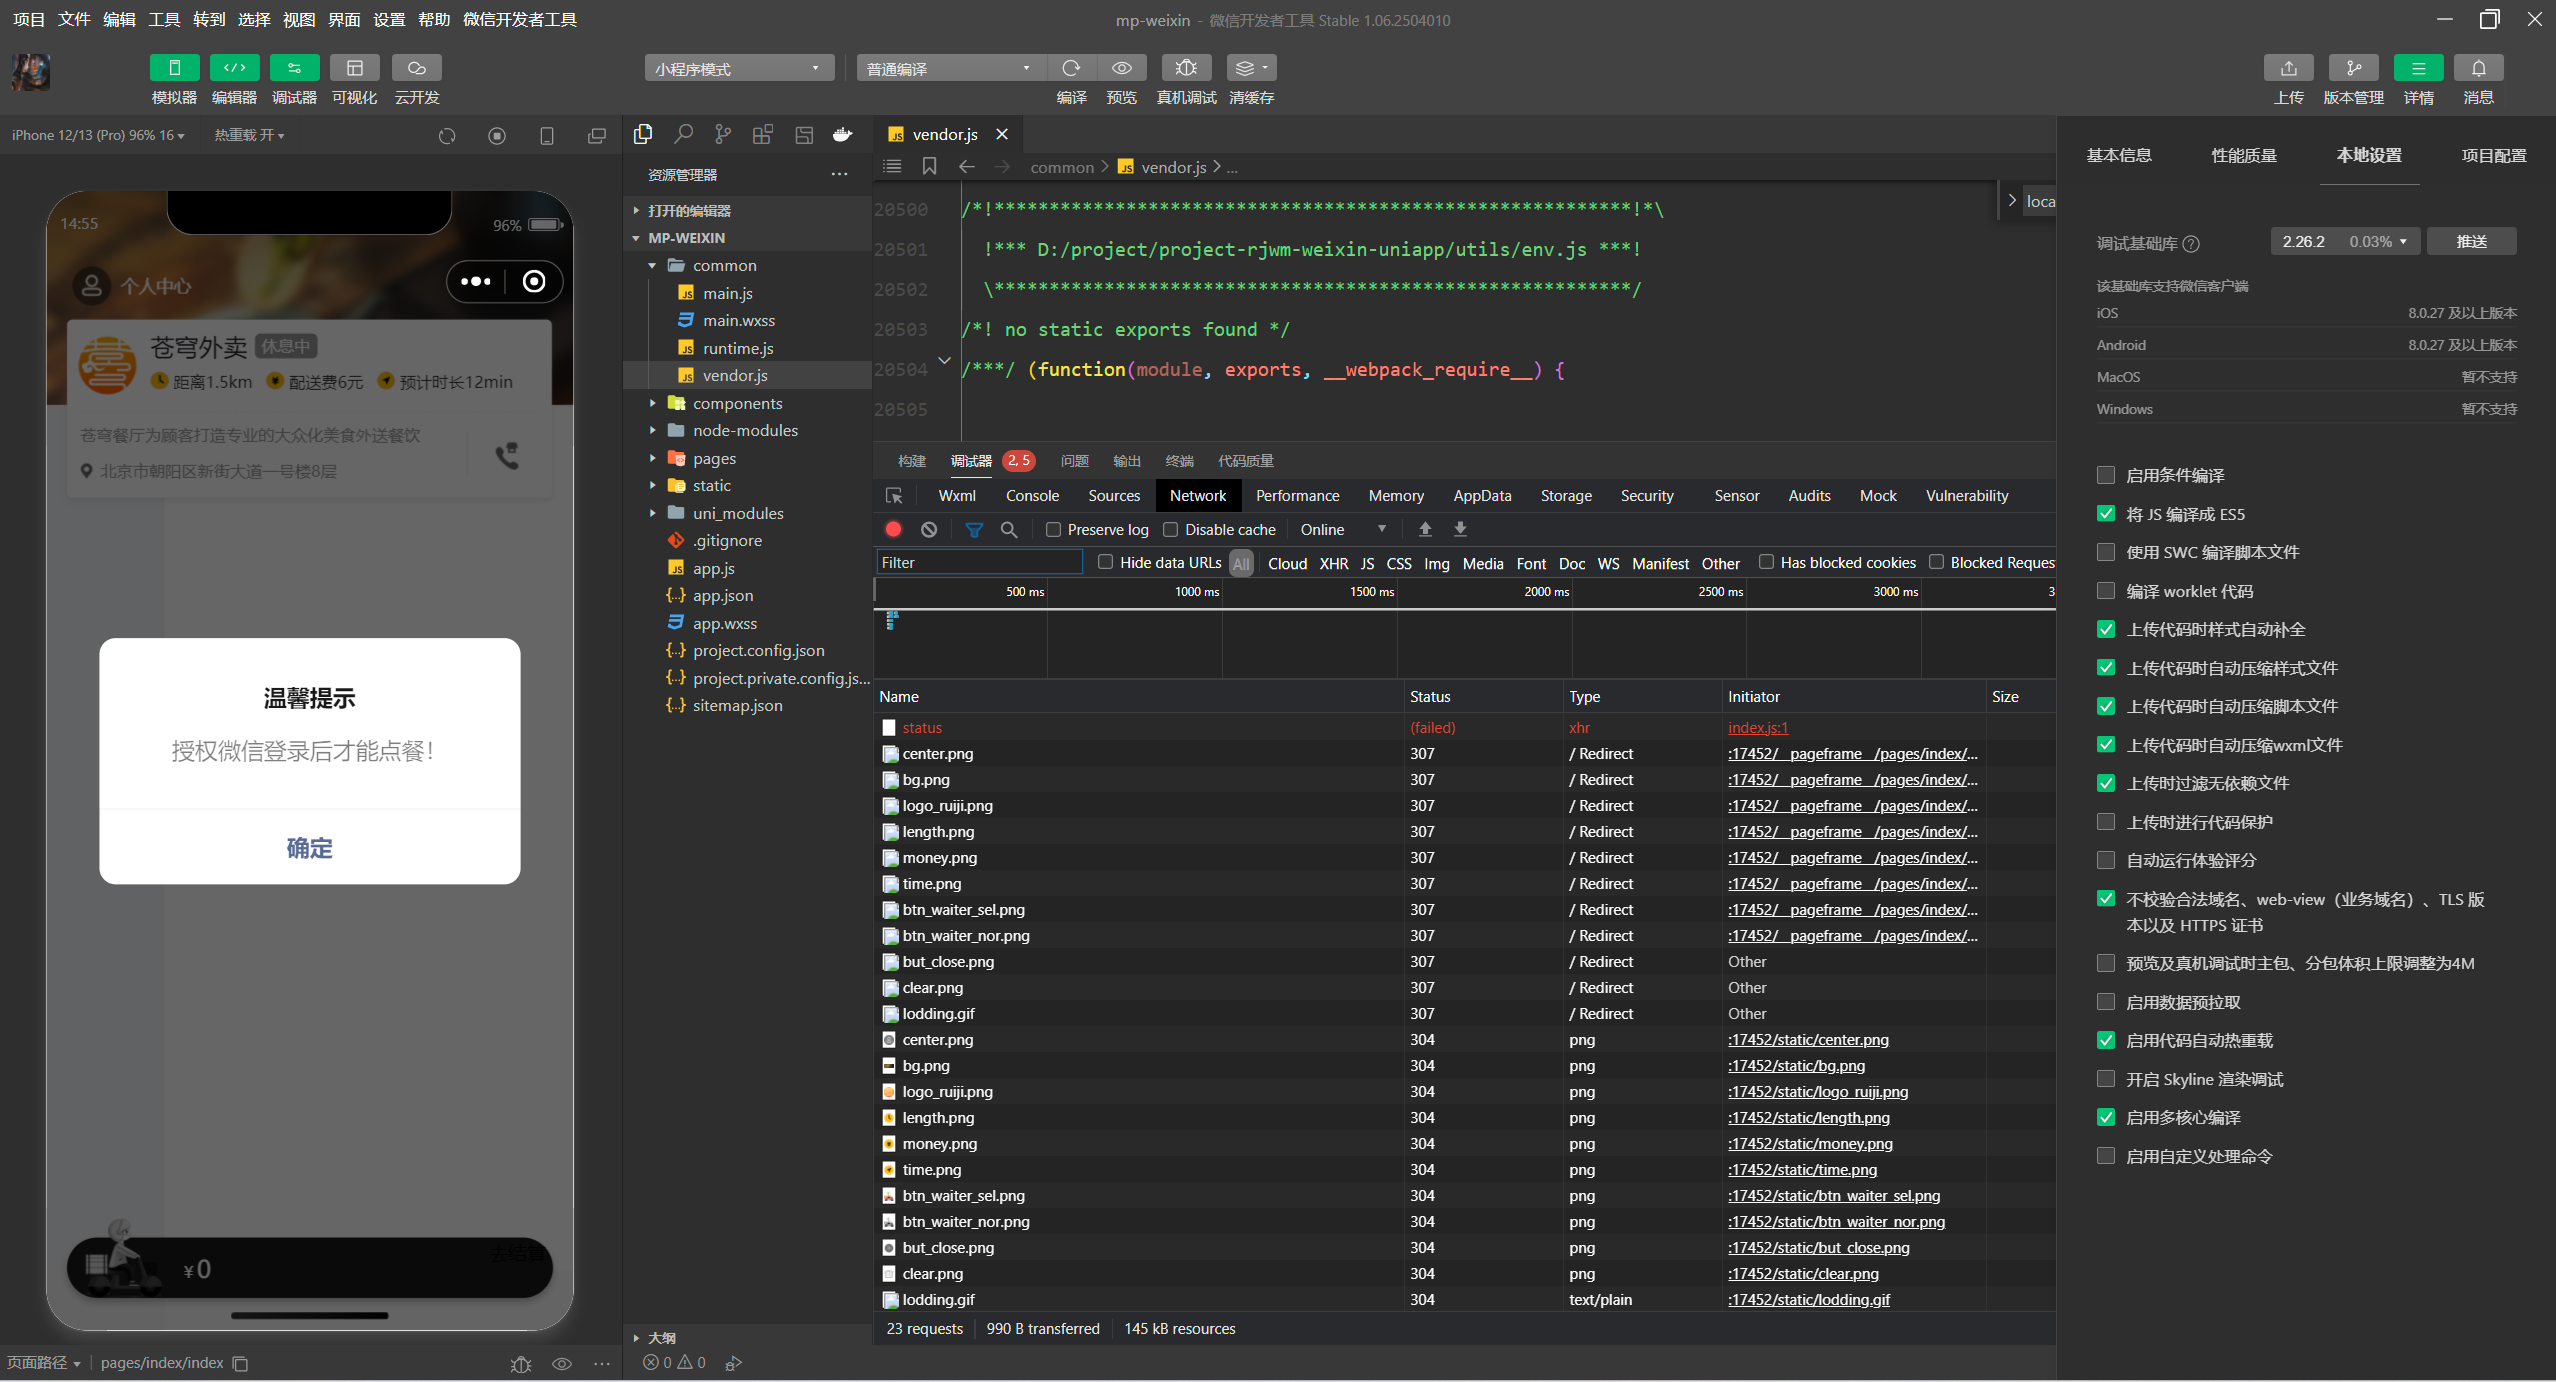Check Has blocked cookies
2556x1382 pixels.
pyautogui.click(x=1766, y=562)
